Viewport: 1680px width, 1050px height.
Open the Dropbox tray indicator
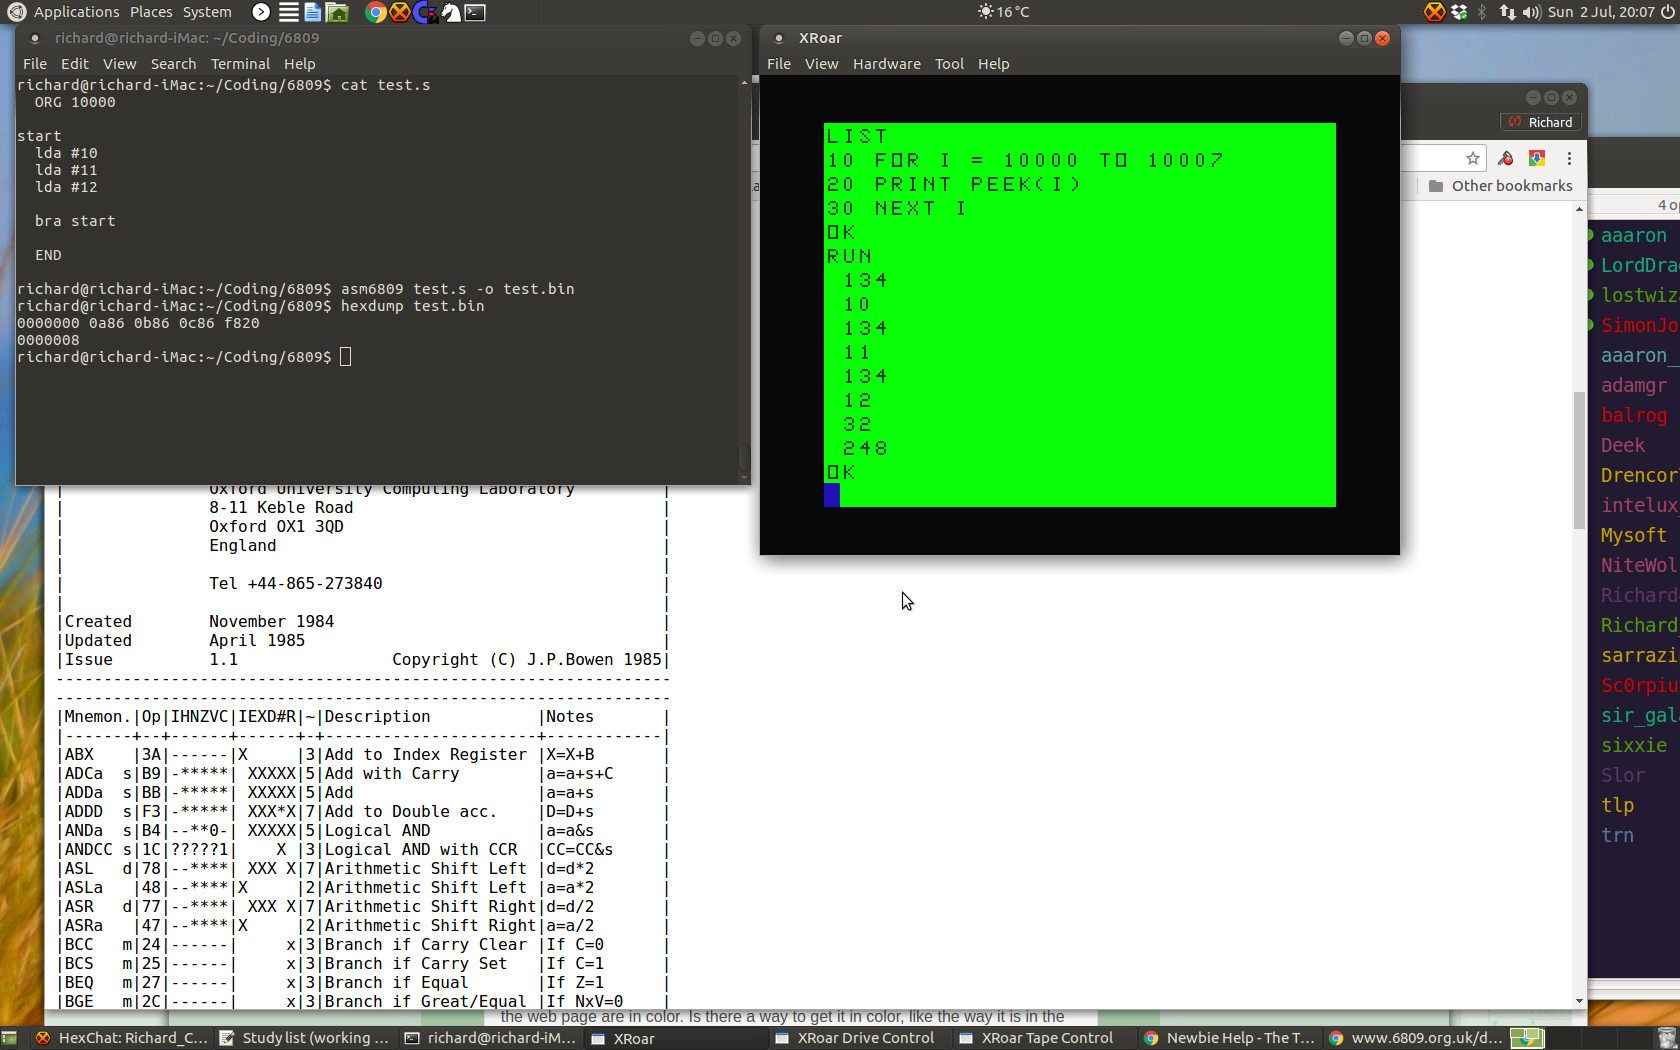click(1459, 12)
